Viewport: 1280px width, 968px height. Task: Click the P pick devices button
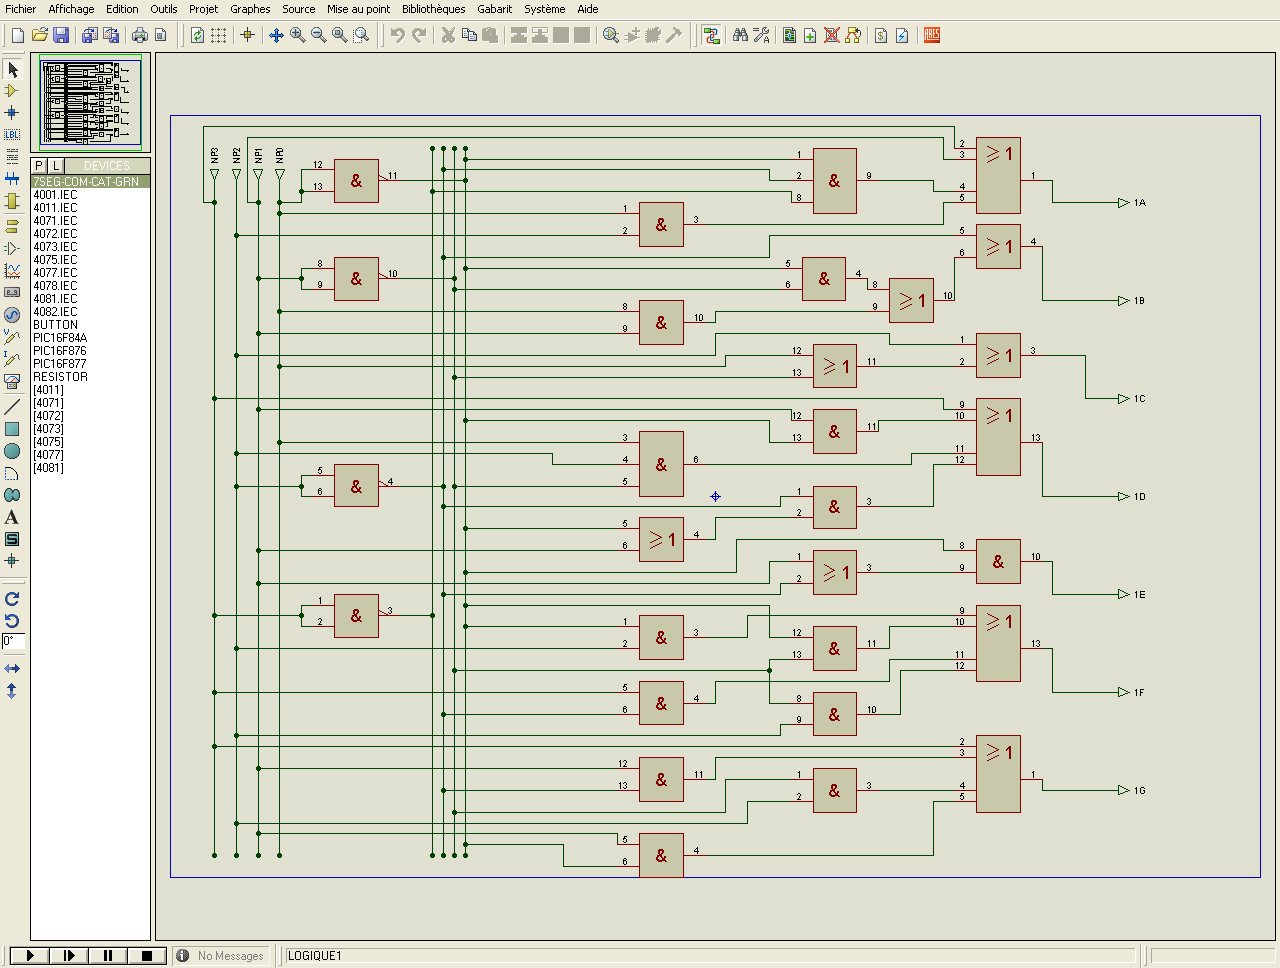pyautogui.click(x=39, y=165)
